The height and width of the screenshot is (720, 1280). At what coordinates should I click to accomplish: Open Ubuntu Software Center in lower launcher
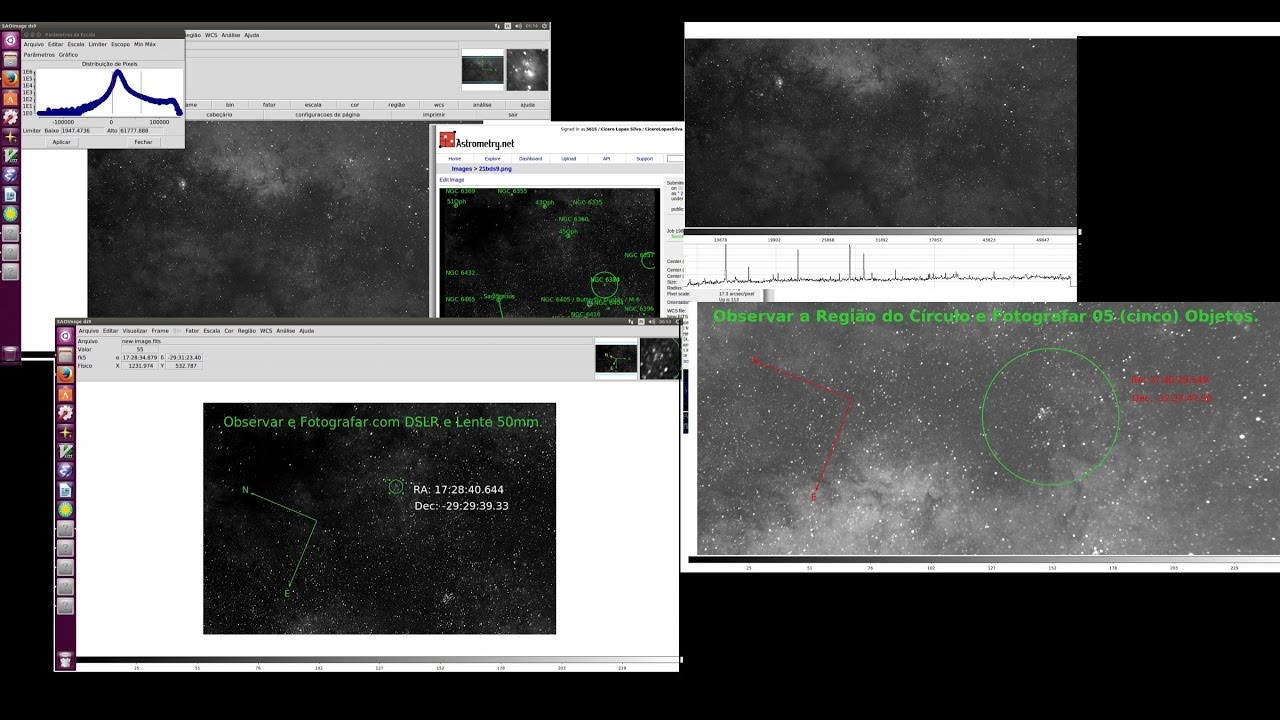point(65,393)
